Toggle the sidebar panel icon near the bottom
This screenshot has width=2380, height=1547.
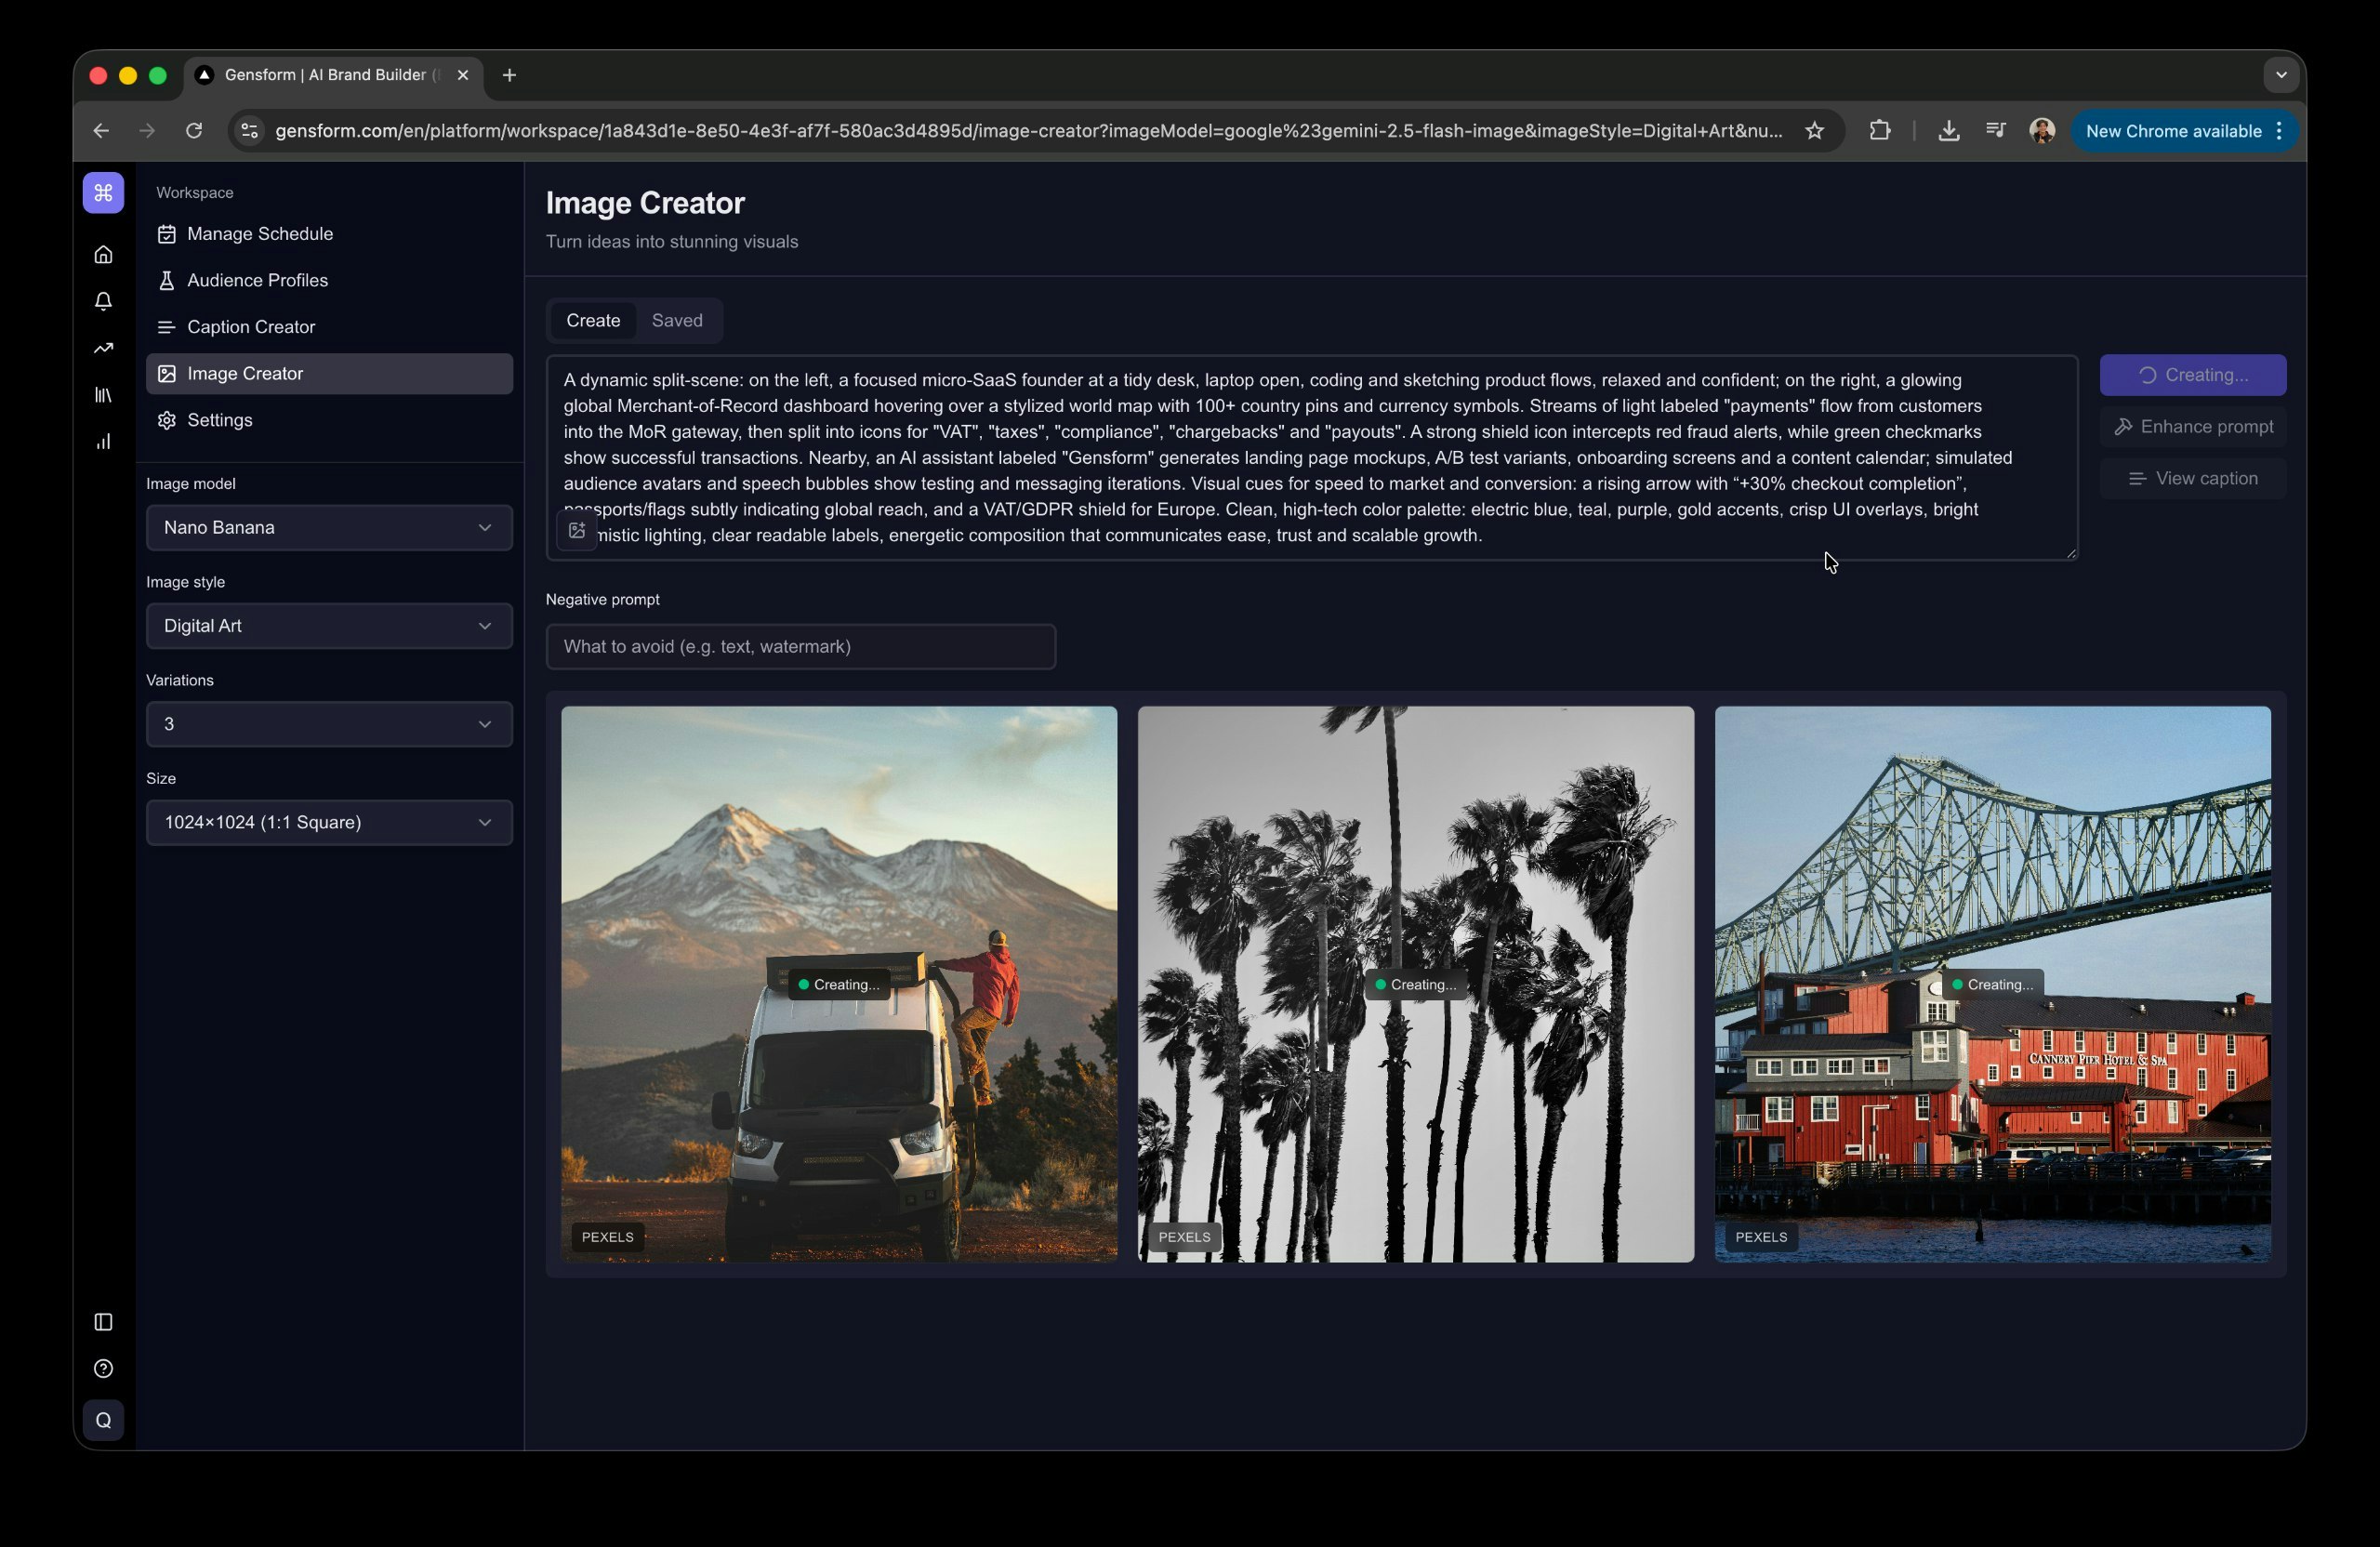103,1321
